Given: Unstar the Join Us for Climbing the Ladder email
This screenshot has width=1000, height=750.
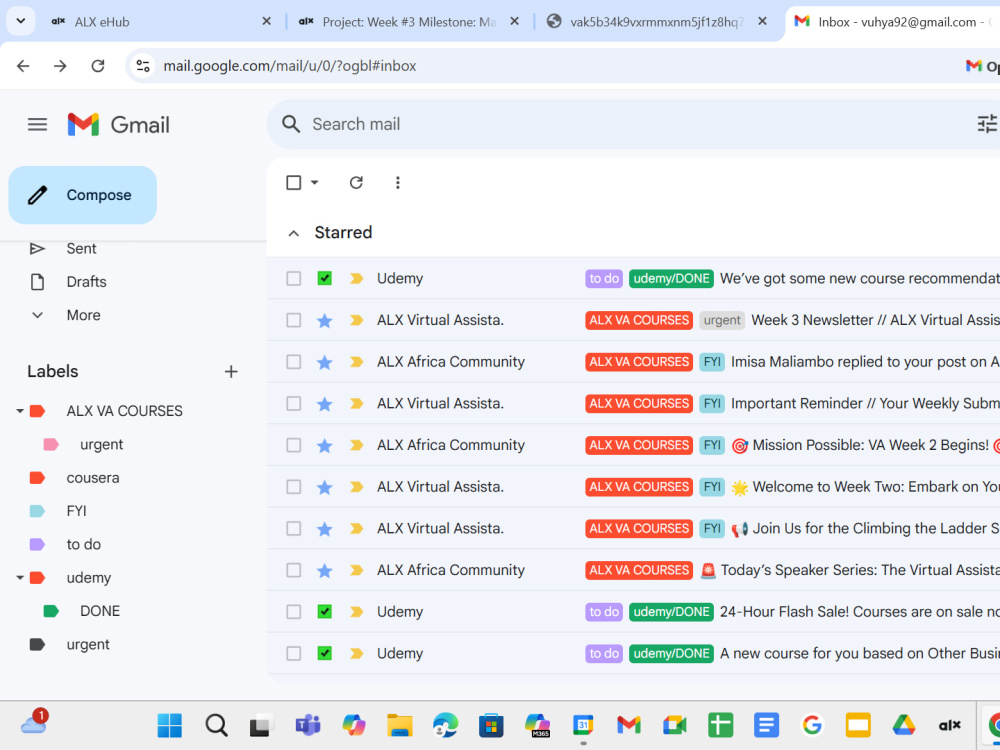Looking at the screenshot, I should pyautogui.click(x=325, y=529).
